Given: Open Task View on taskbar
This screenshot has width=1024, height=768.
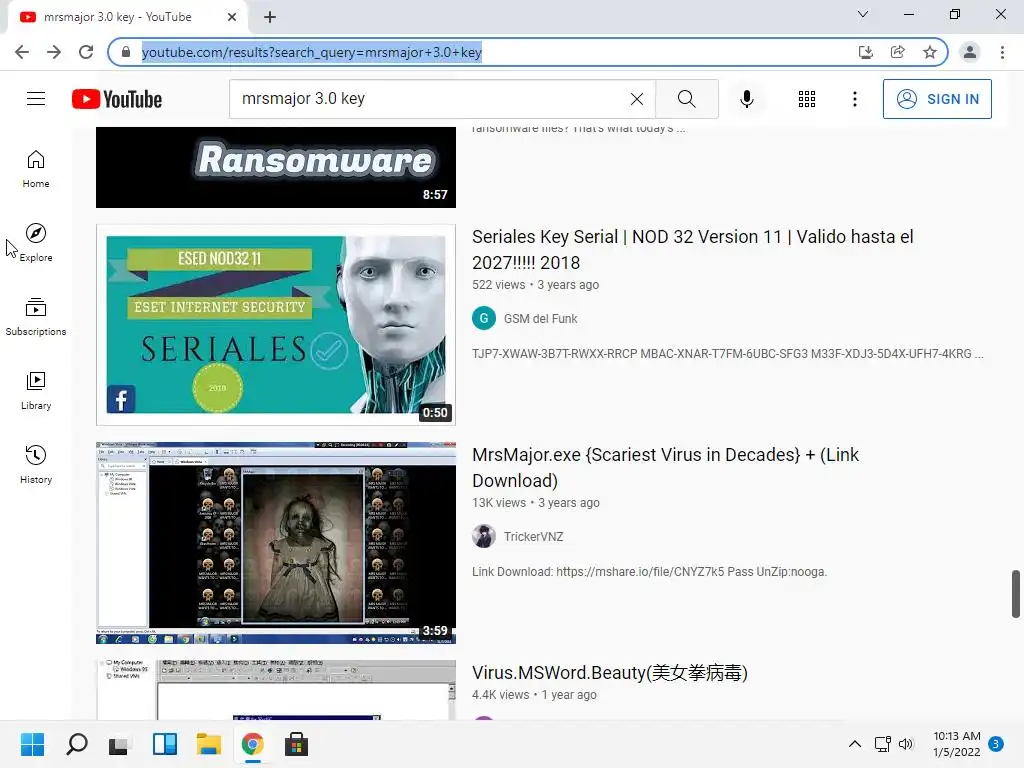Looking at the screenshot, I should tap(120, 744).
